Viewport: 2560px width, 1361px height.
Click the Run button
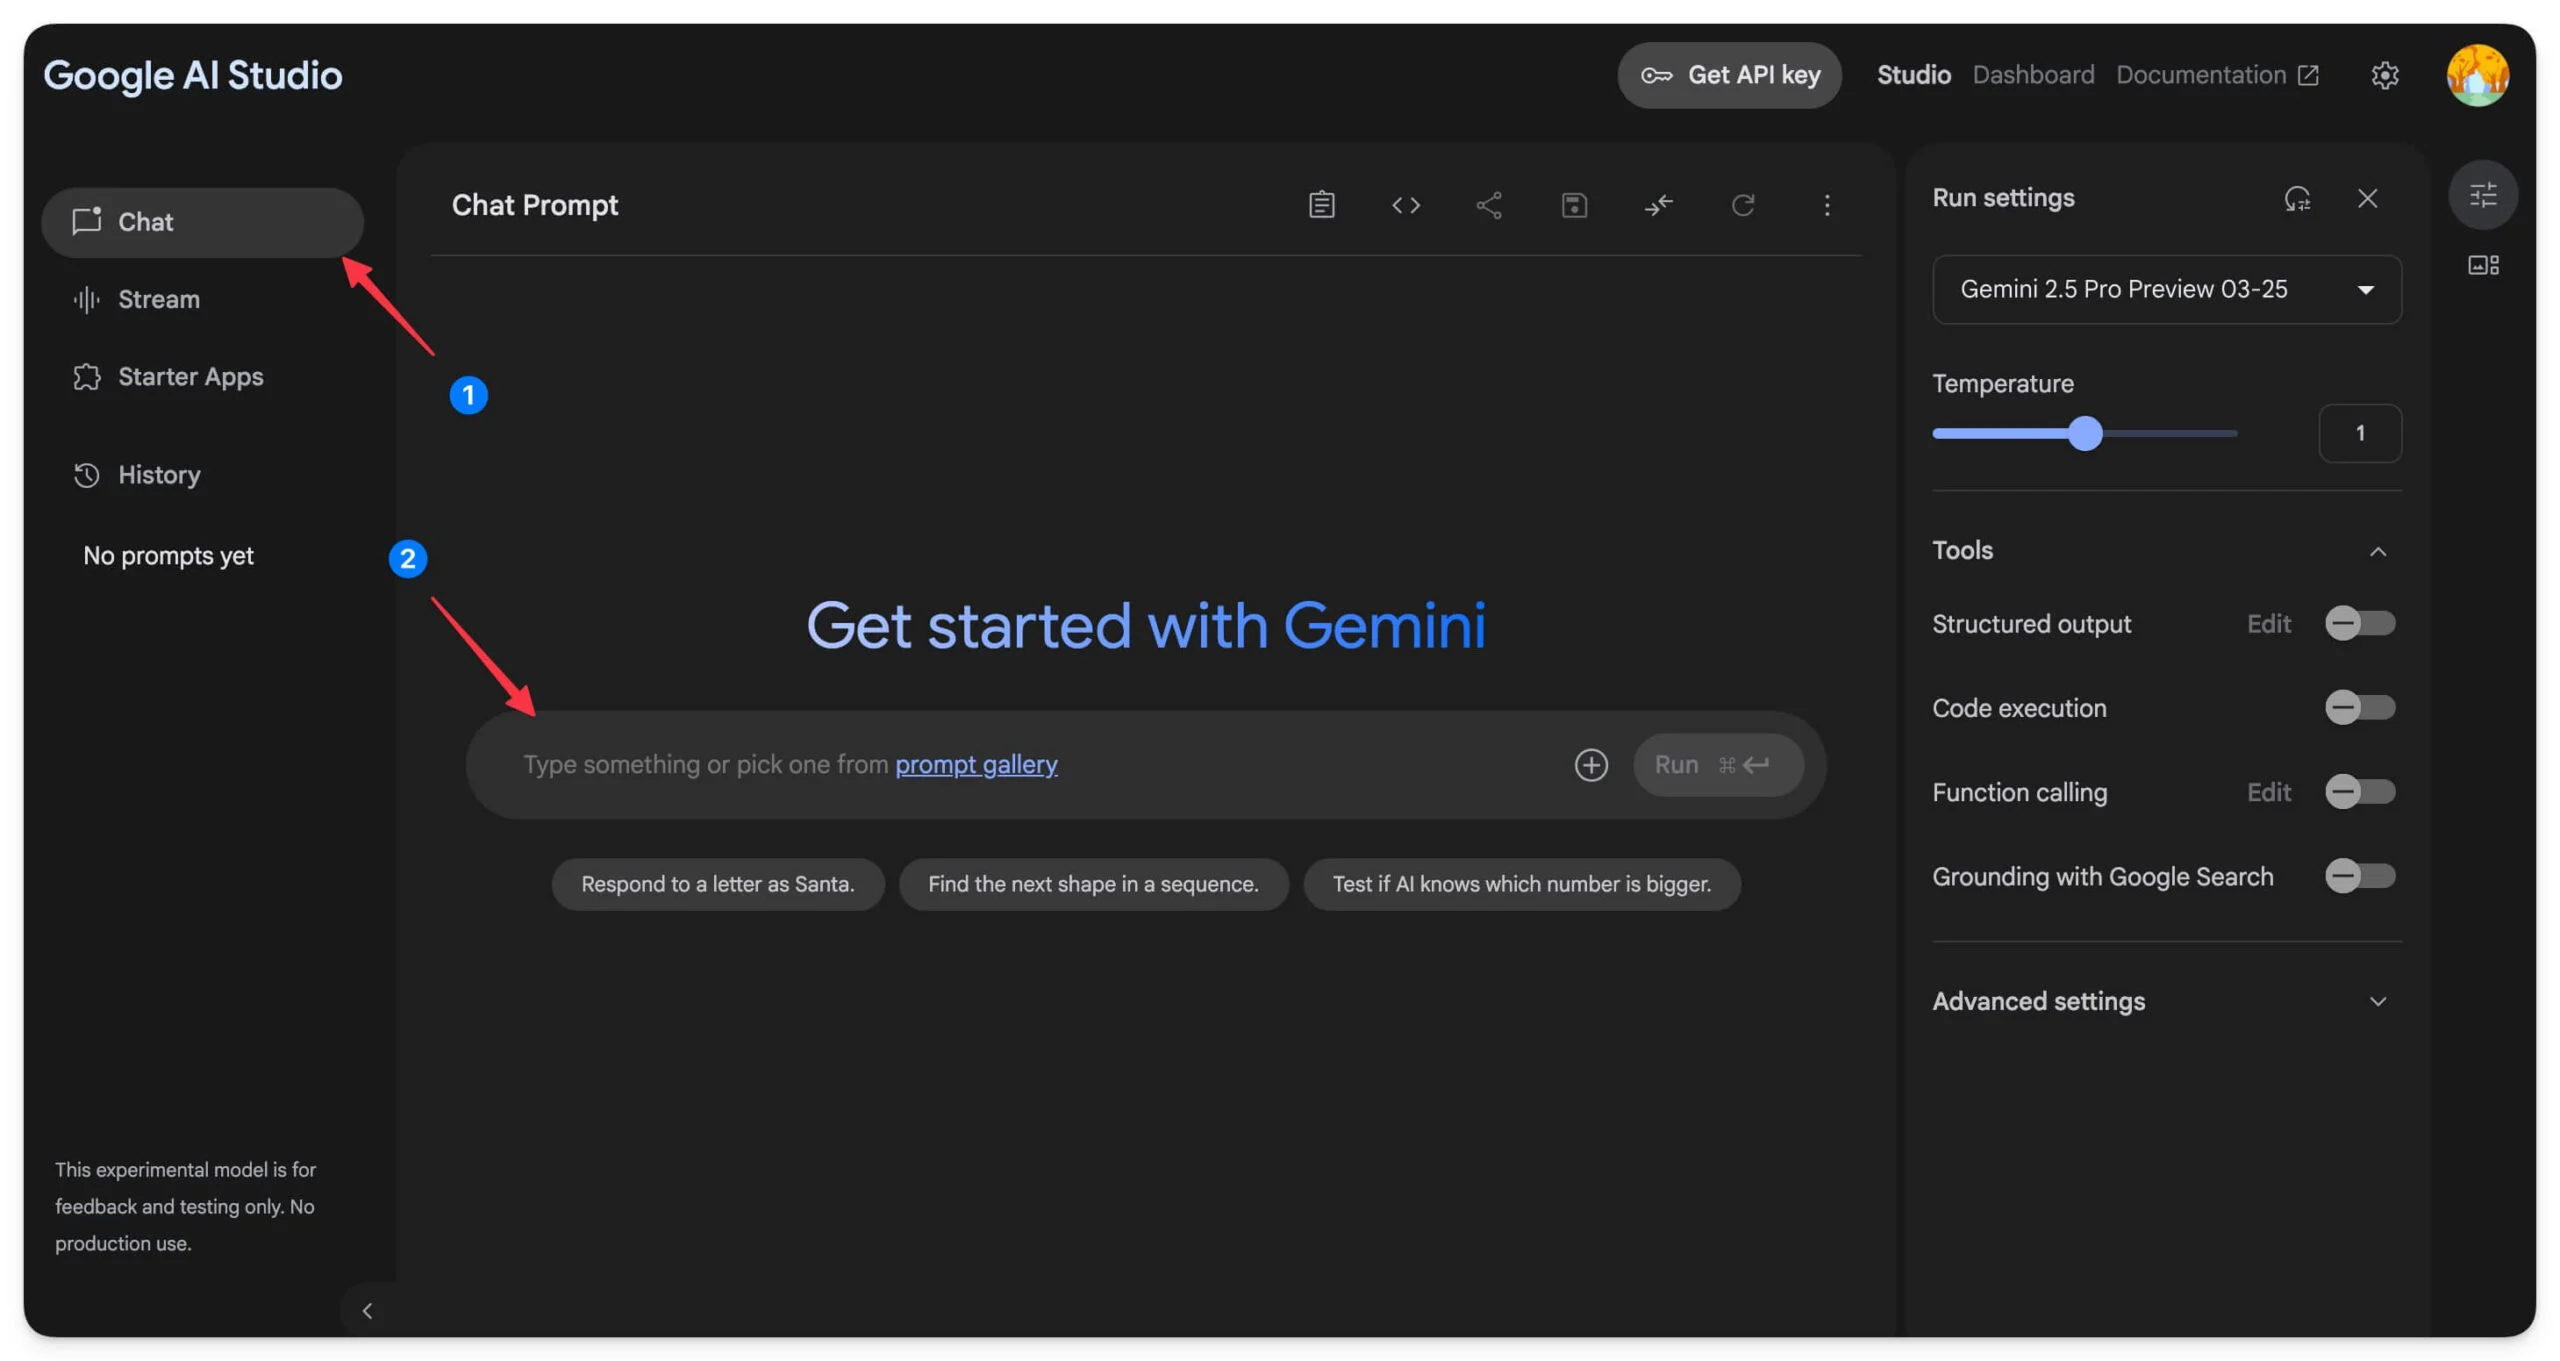(x=1718, y=765)
